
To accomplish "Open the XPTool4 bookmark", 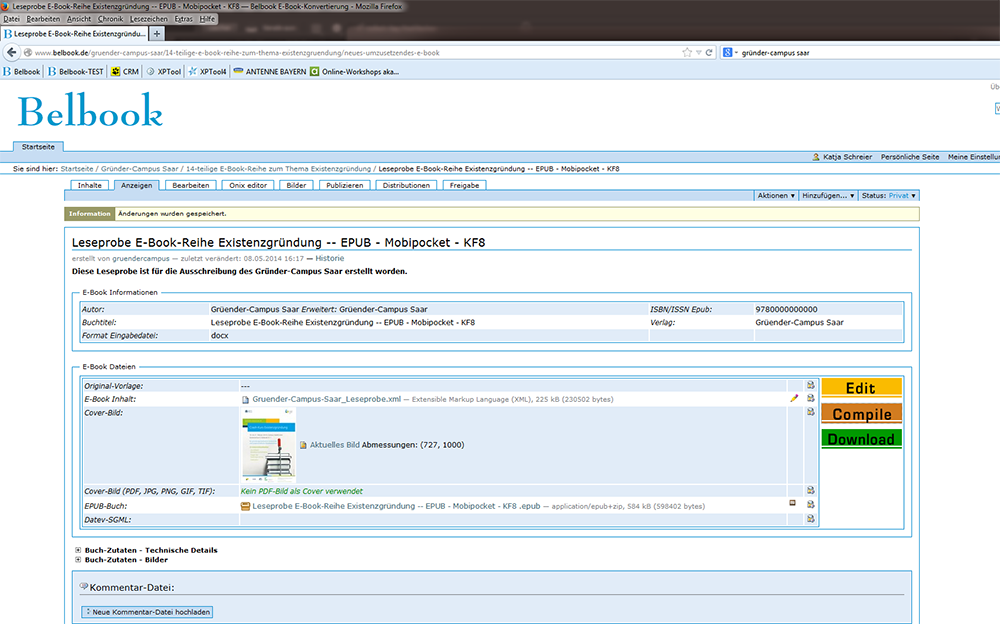I will 207,71.
